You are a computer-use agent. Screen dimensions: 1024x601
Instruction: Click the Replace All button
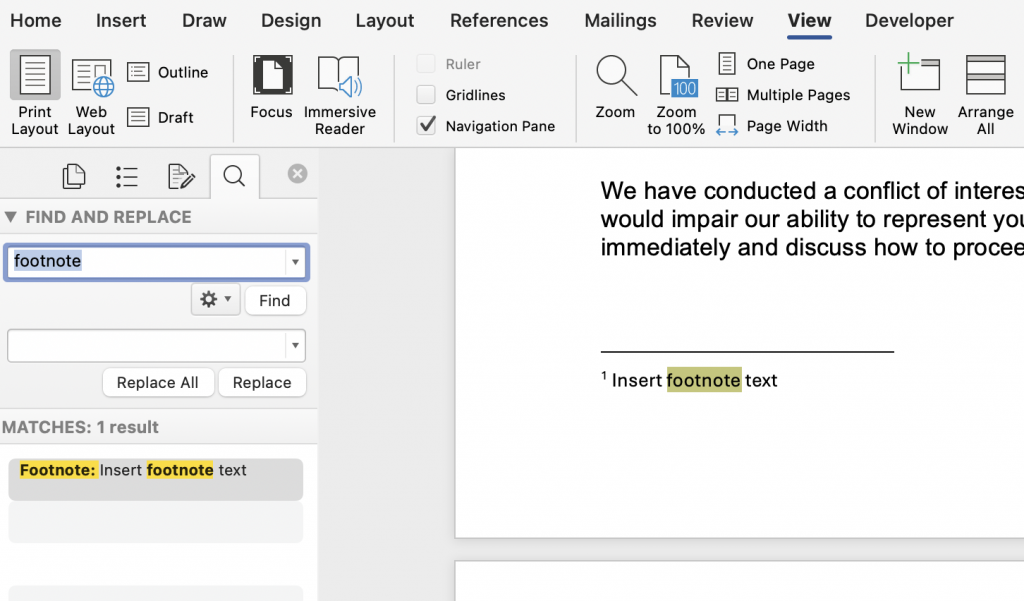(158, 382)
